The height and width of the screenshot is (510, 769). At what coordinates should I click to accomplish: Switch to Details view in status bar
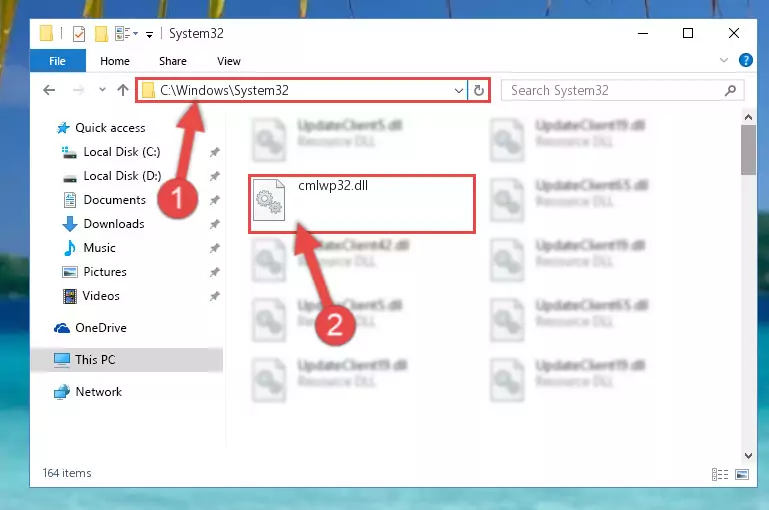720,474
